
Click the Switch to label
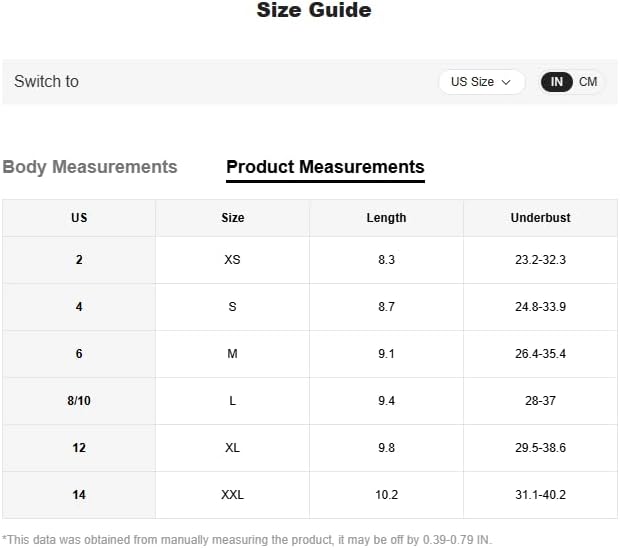point(47,81)
